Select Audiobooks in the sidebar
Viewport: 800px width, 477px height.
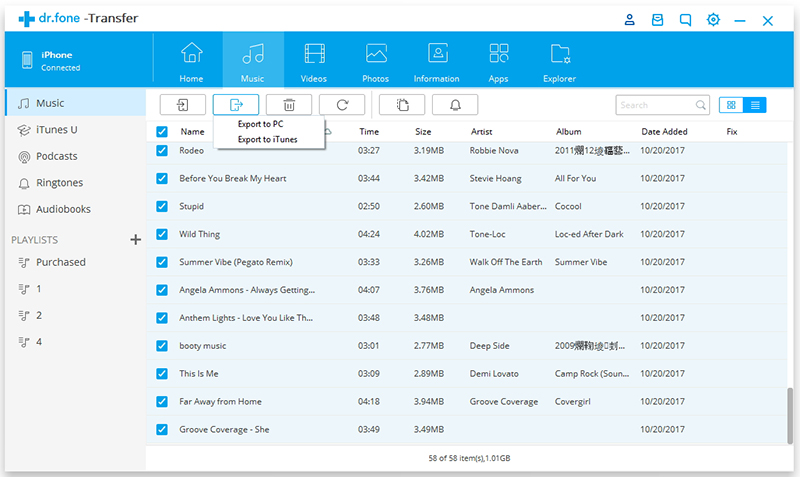(76, 209)
